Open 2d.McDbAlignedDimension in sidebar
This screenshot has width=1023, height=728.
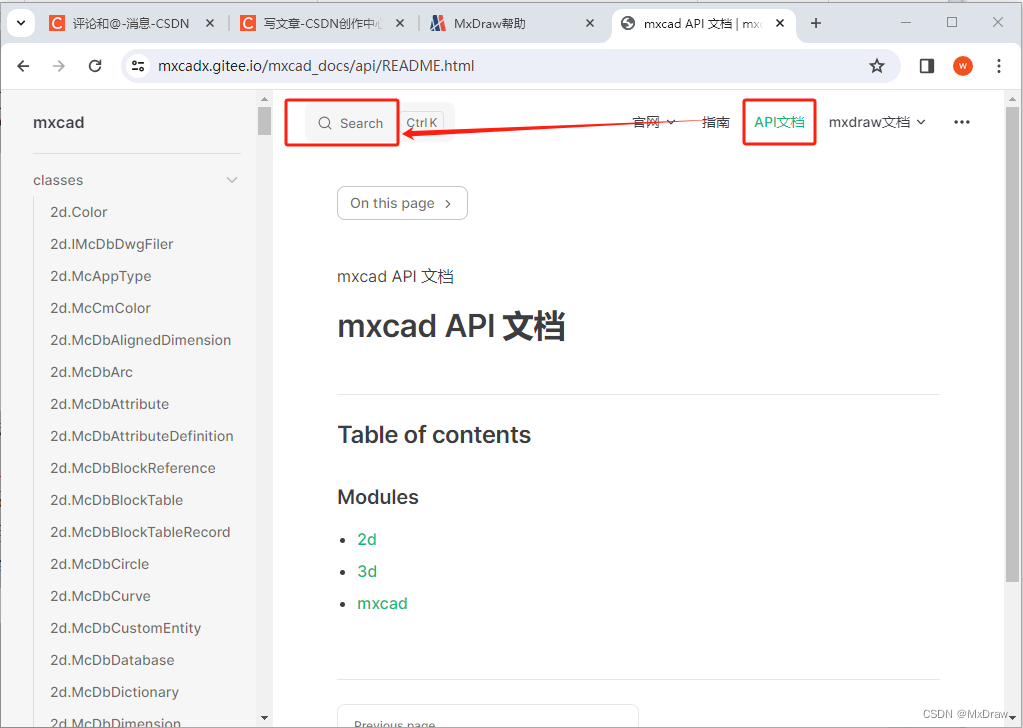pos(140,340)
